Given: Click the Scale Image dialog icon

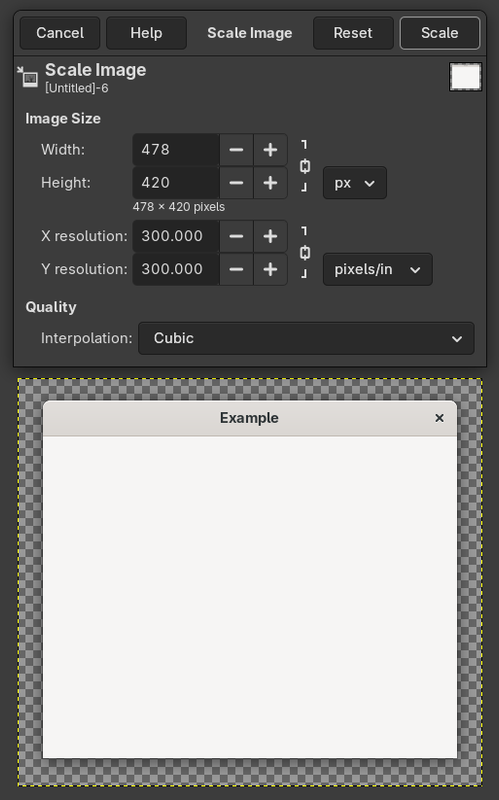Looking at the screenshot, I should pyautogui.click(x=28, y=77).
